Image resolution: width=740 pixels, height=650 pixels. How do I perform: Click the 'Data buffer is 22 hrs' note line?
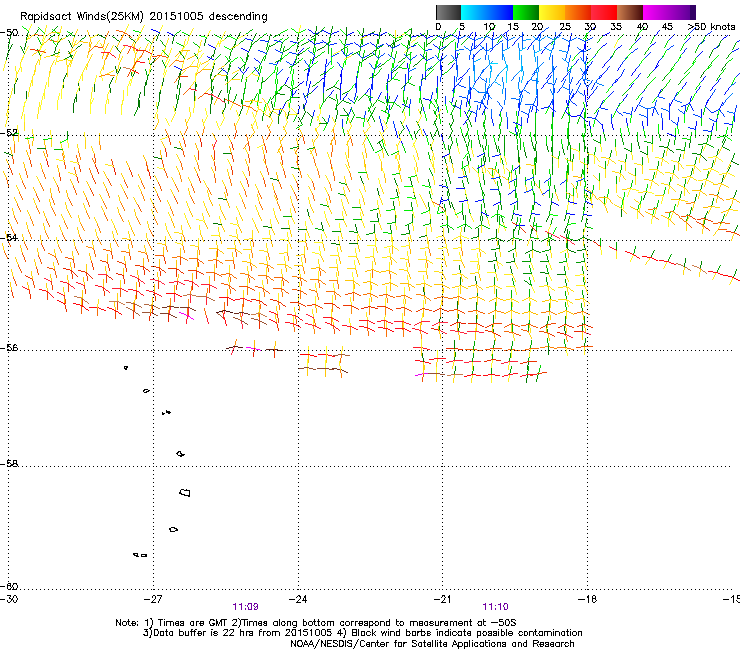tap(363, 633)
